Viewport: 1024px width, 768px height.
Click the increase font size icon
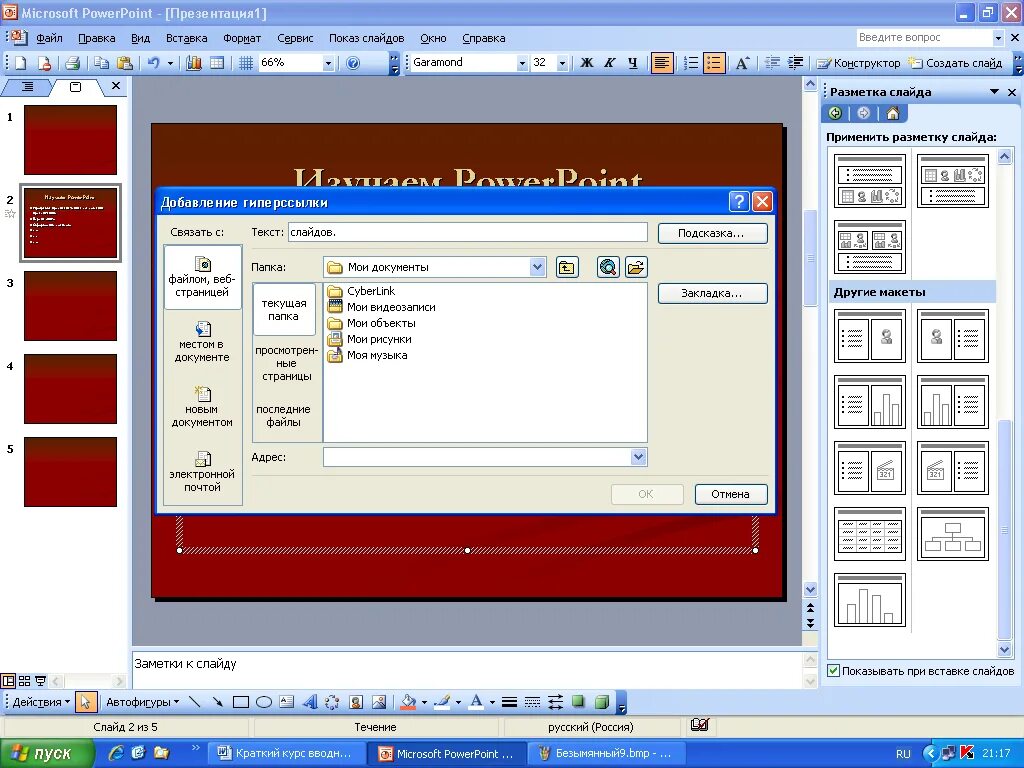(743, 63)
